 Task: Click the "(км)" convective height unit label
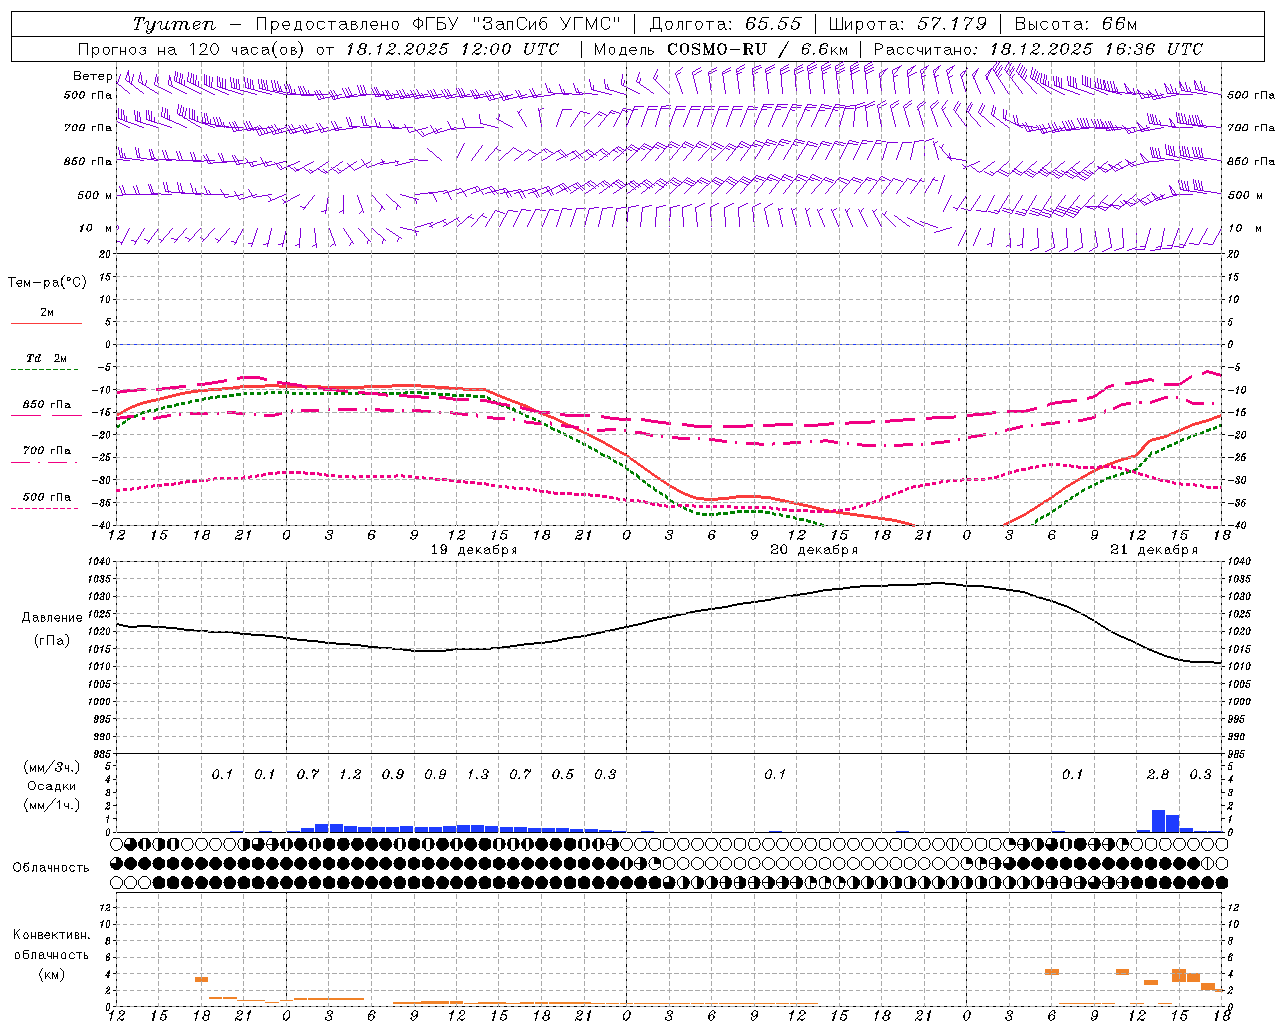click(x=51, y=974)
